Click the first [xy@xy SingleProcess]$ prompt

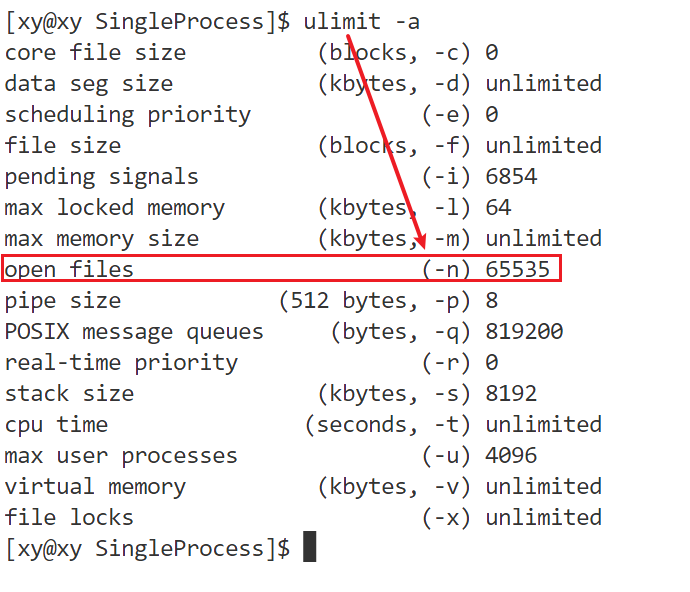click(x=147, y=21)
